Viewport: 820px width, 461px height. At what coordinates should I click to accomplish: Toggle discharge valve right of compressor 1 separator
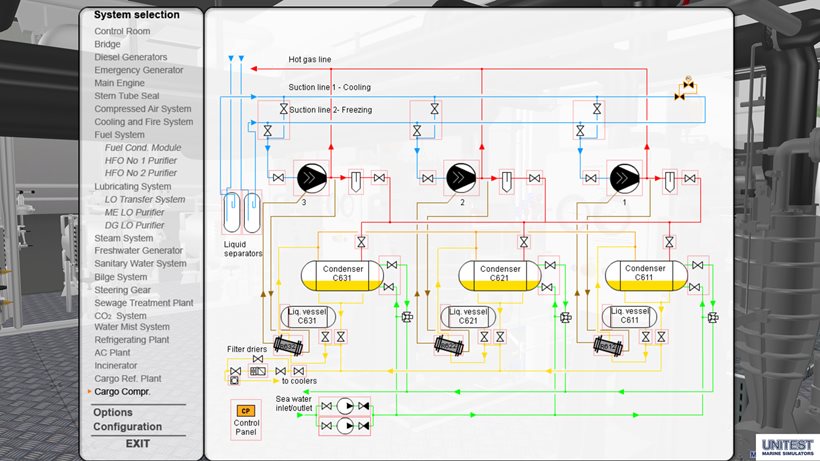click(689, 178)
